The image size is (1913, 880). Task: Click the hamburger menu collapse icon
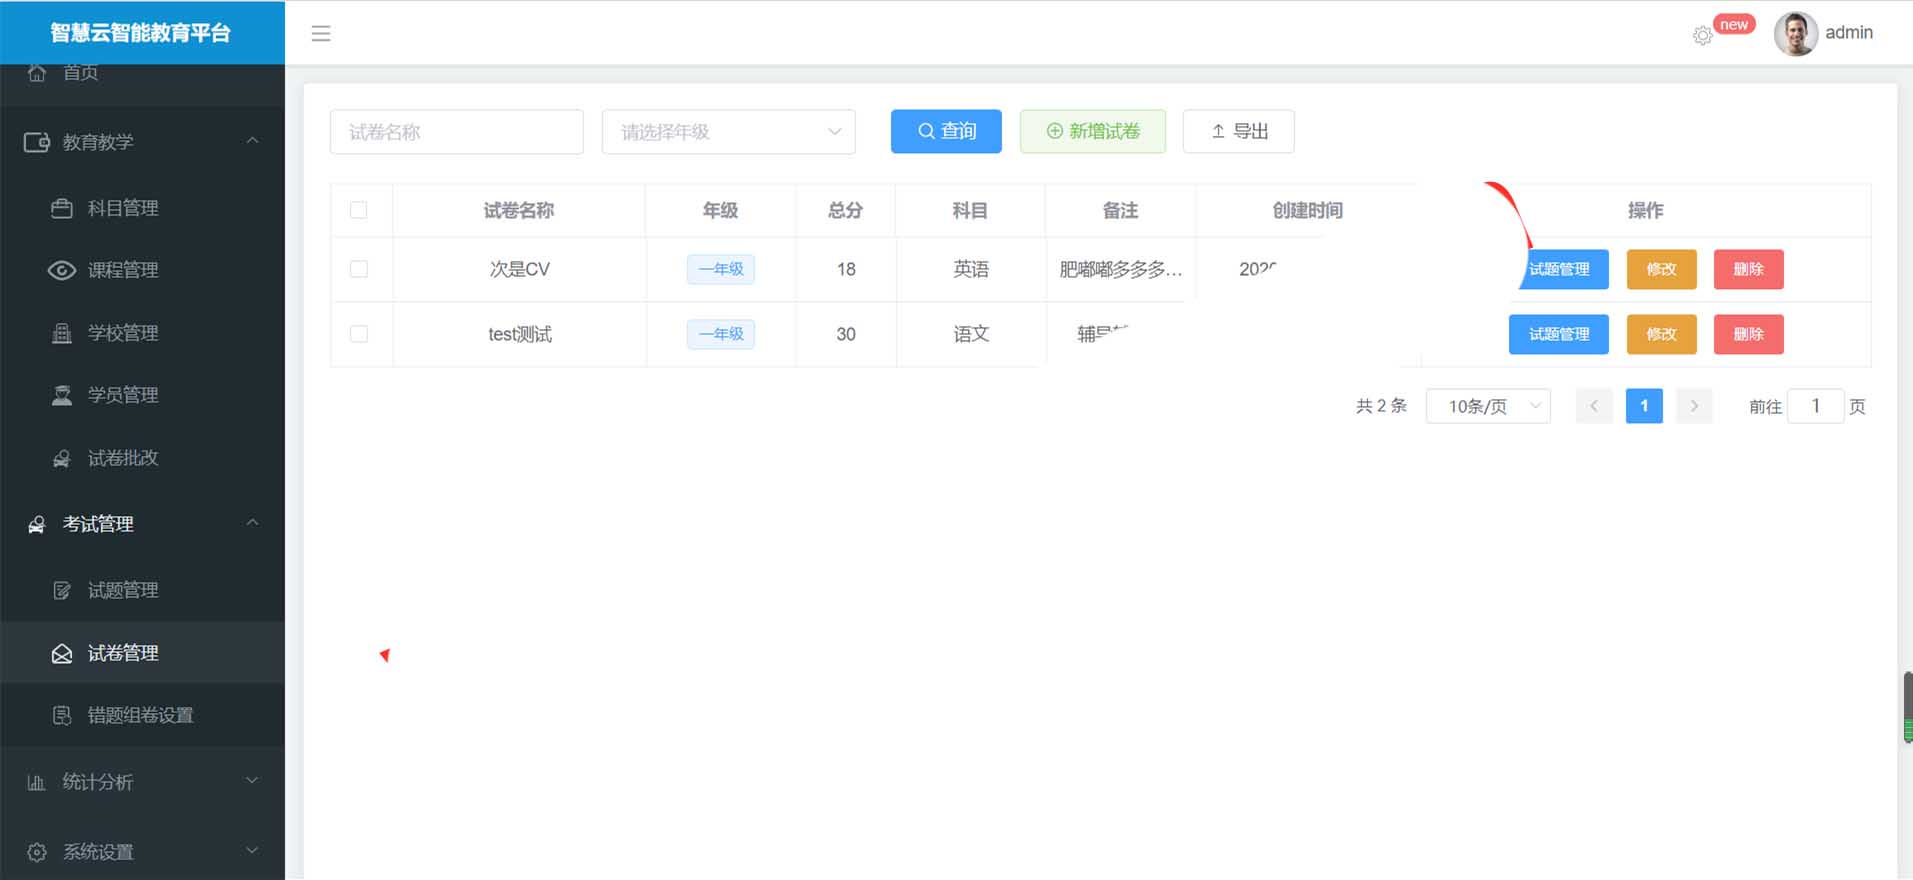(320, 34)
